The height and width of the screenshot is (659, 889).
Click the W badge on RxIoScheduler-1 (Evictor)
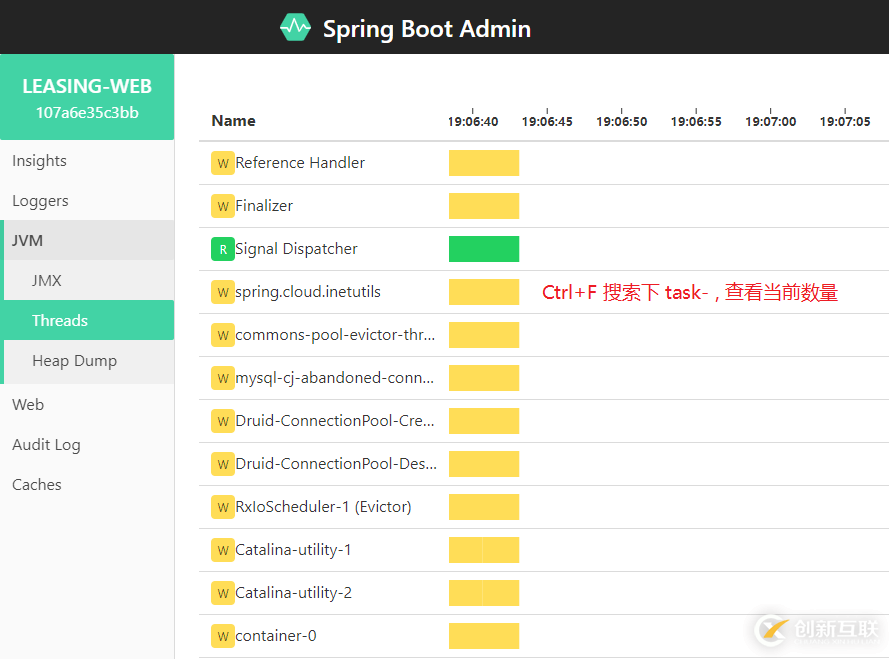click(x=223, y=507)
